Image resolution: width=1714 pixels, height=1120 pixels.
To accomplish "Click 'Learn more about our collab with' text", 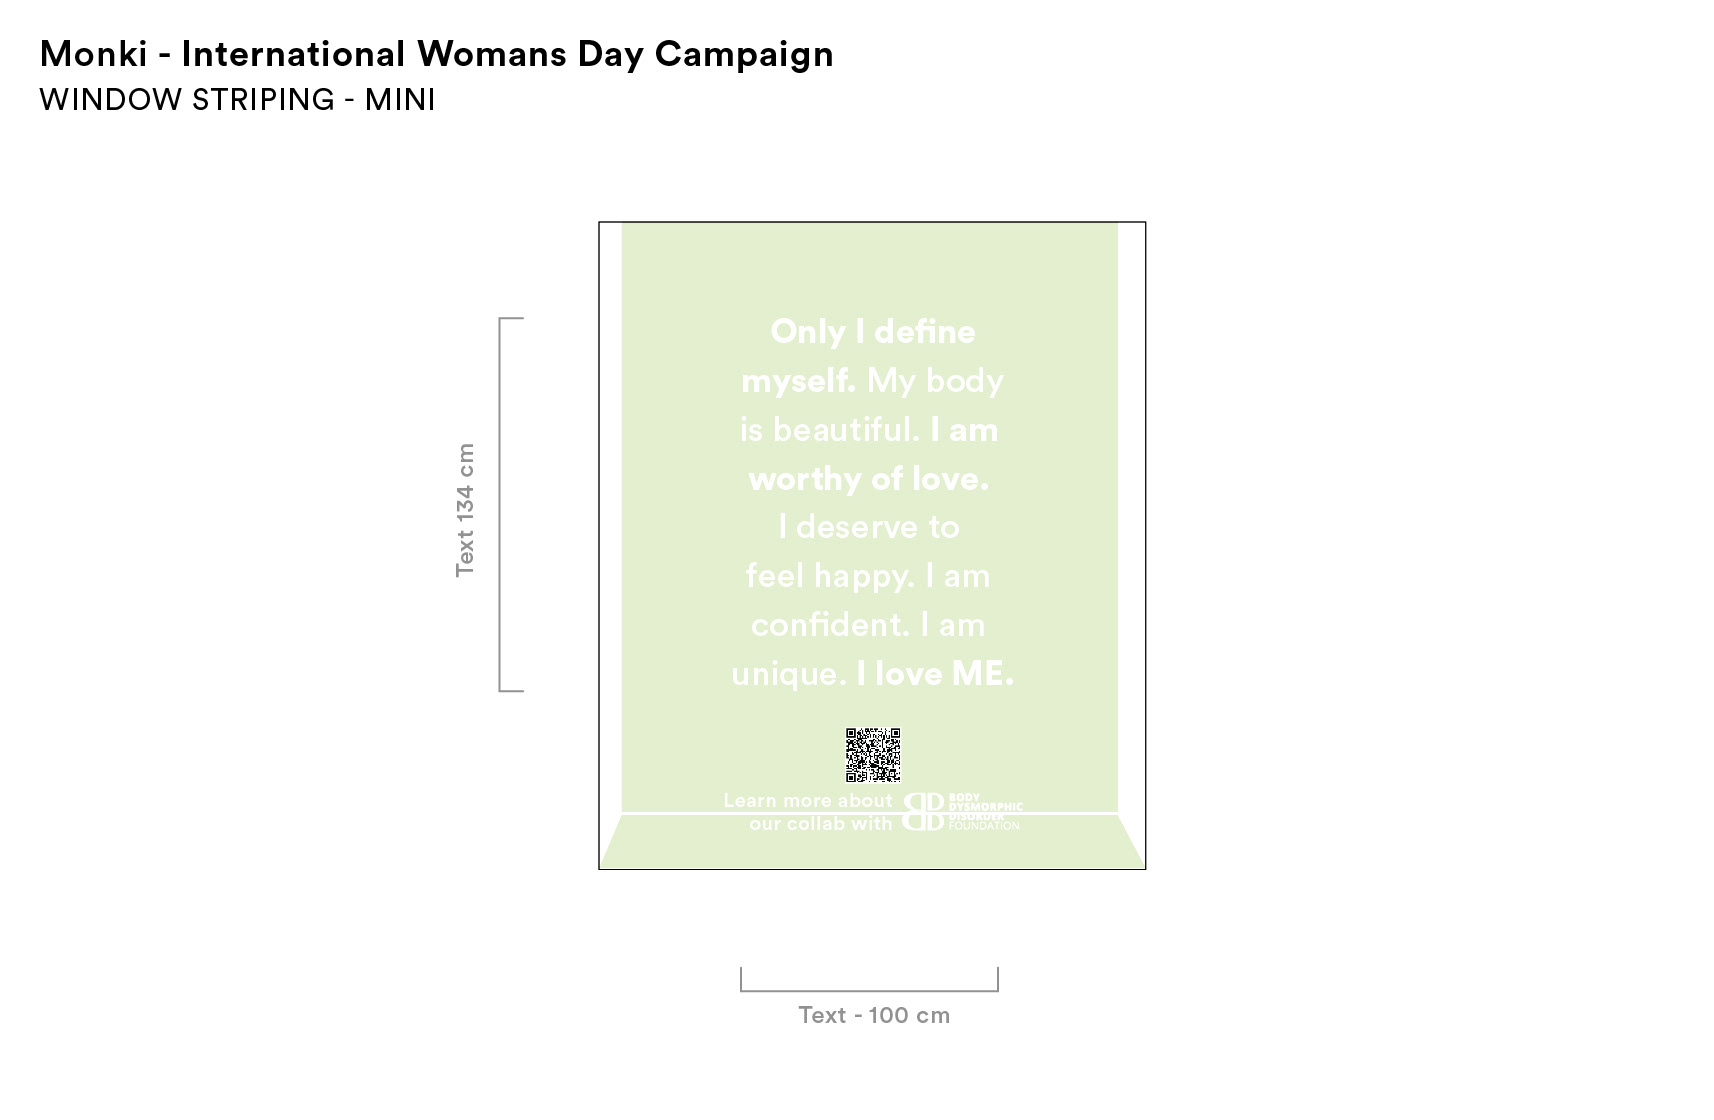I will point(808,812).
